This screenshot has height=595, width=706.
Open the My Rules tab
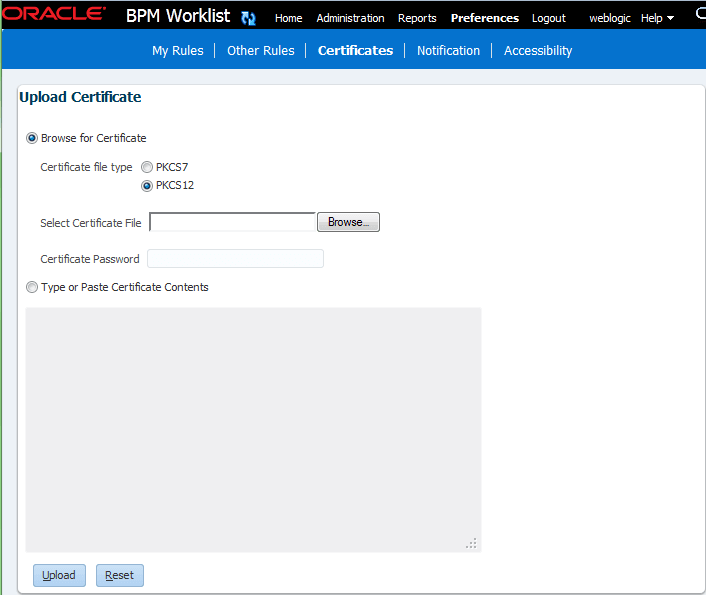[178, 50]
